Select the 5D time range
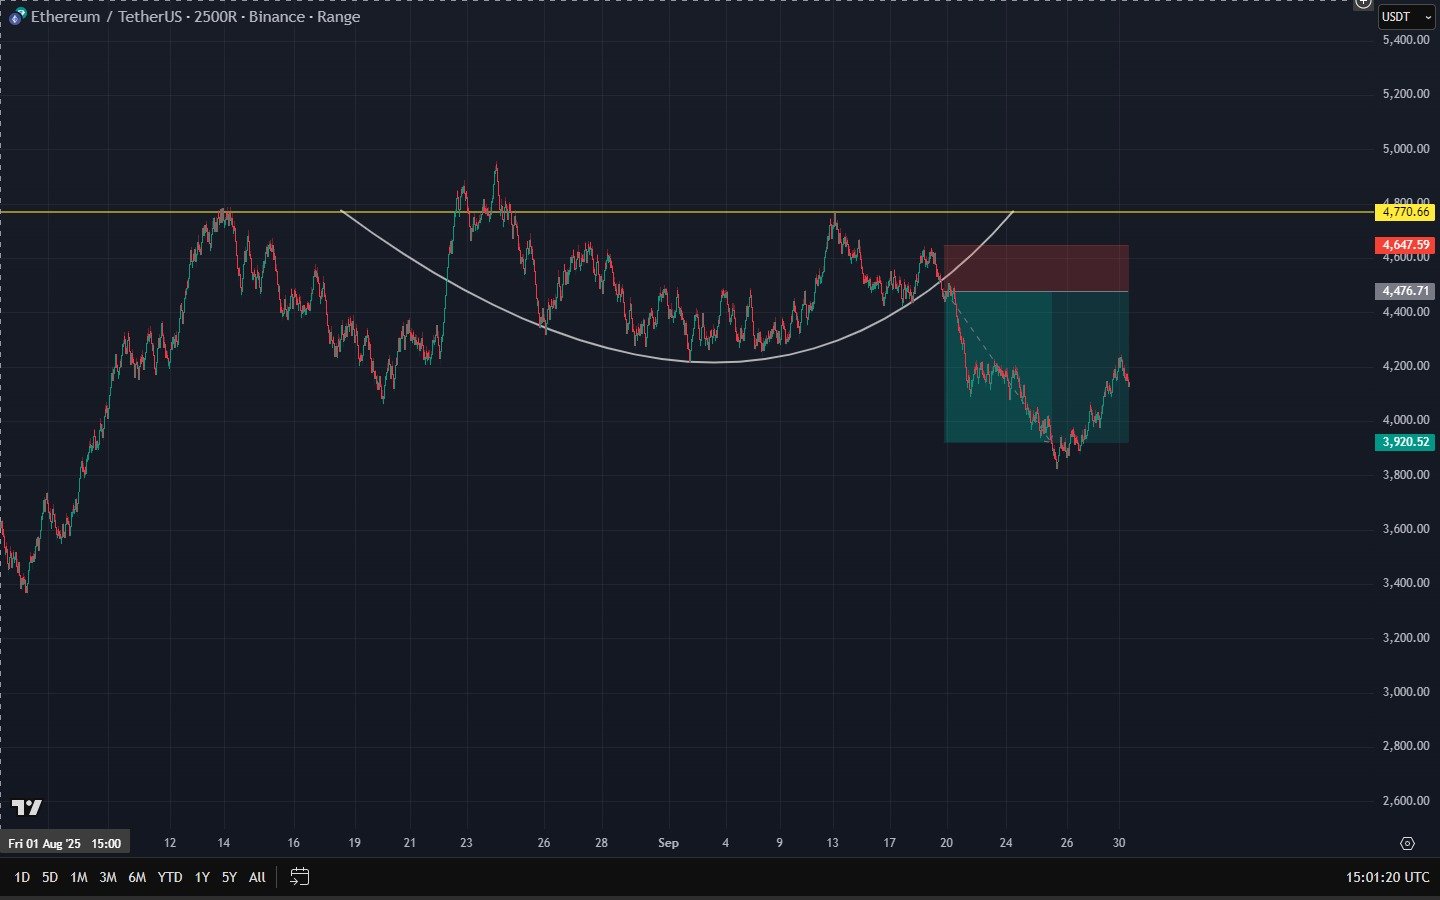 tap(49, 877)
